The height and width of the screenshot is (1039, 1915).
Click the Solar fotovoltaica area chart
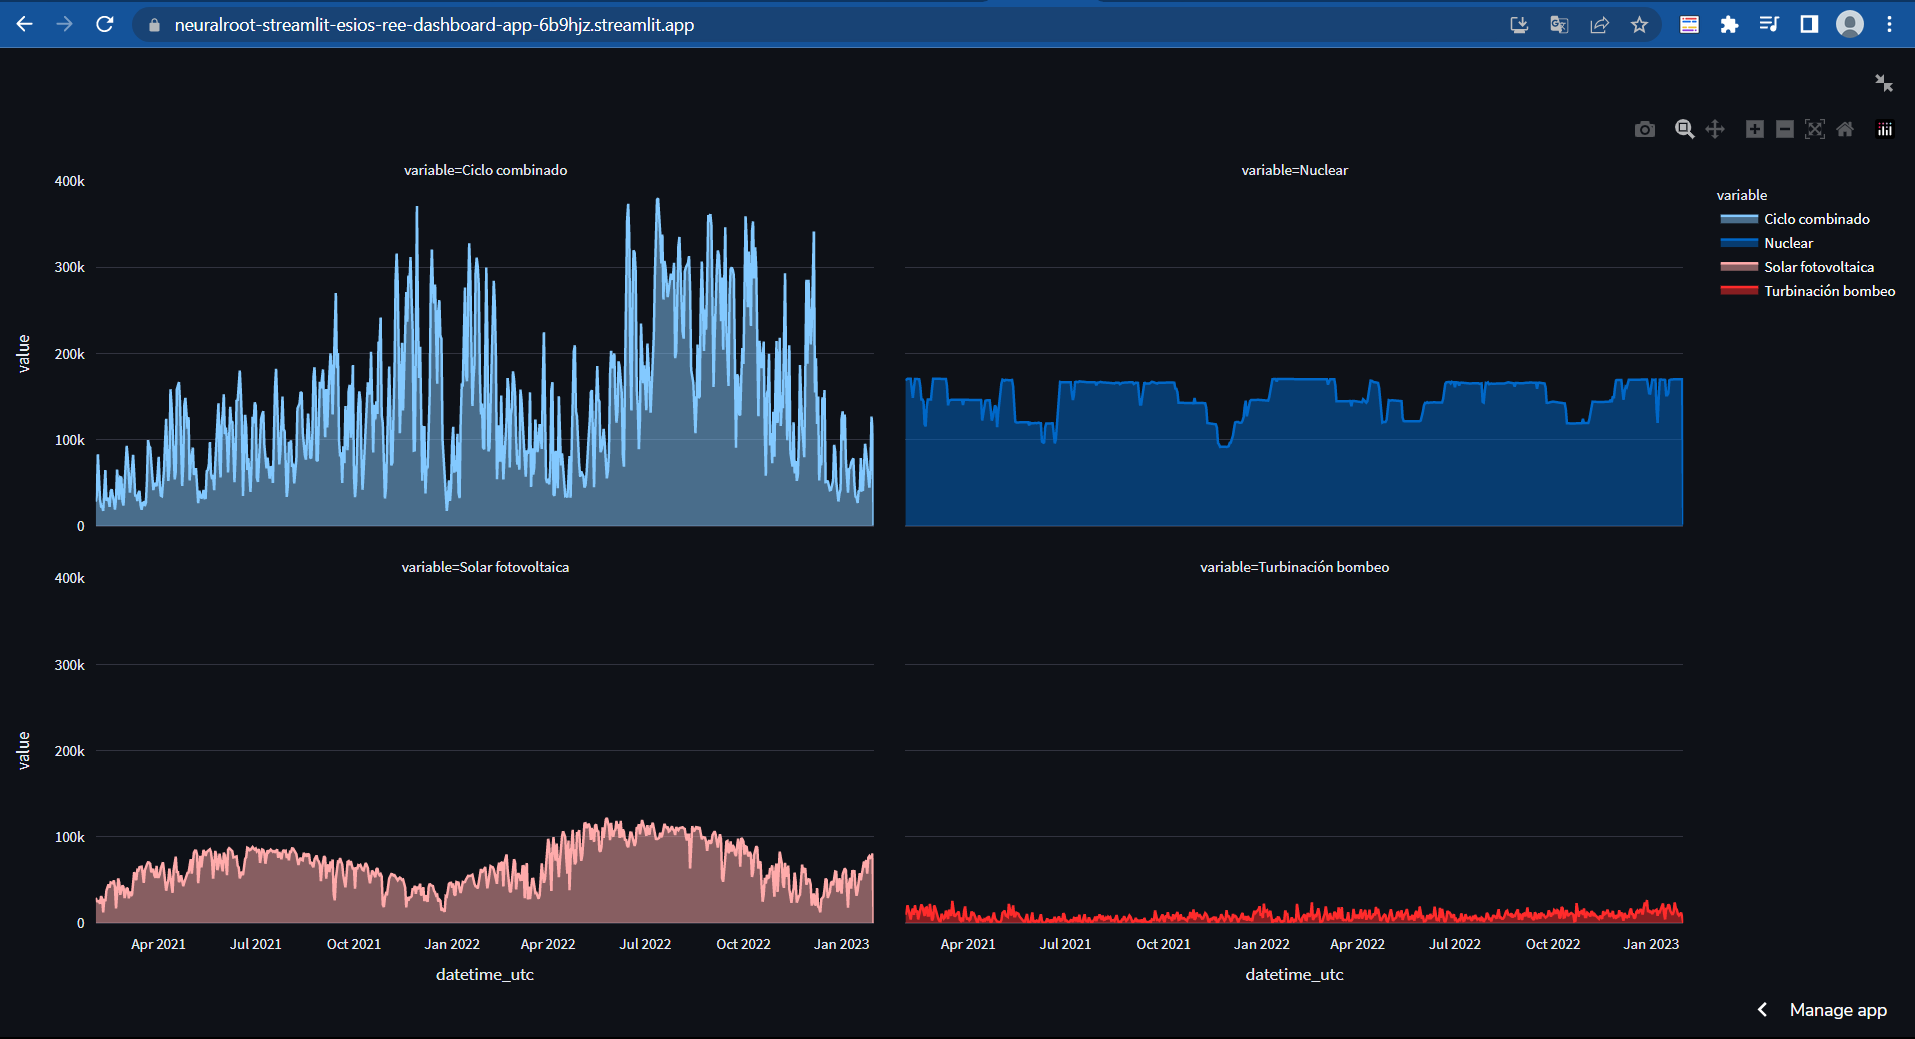485,890
